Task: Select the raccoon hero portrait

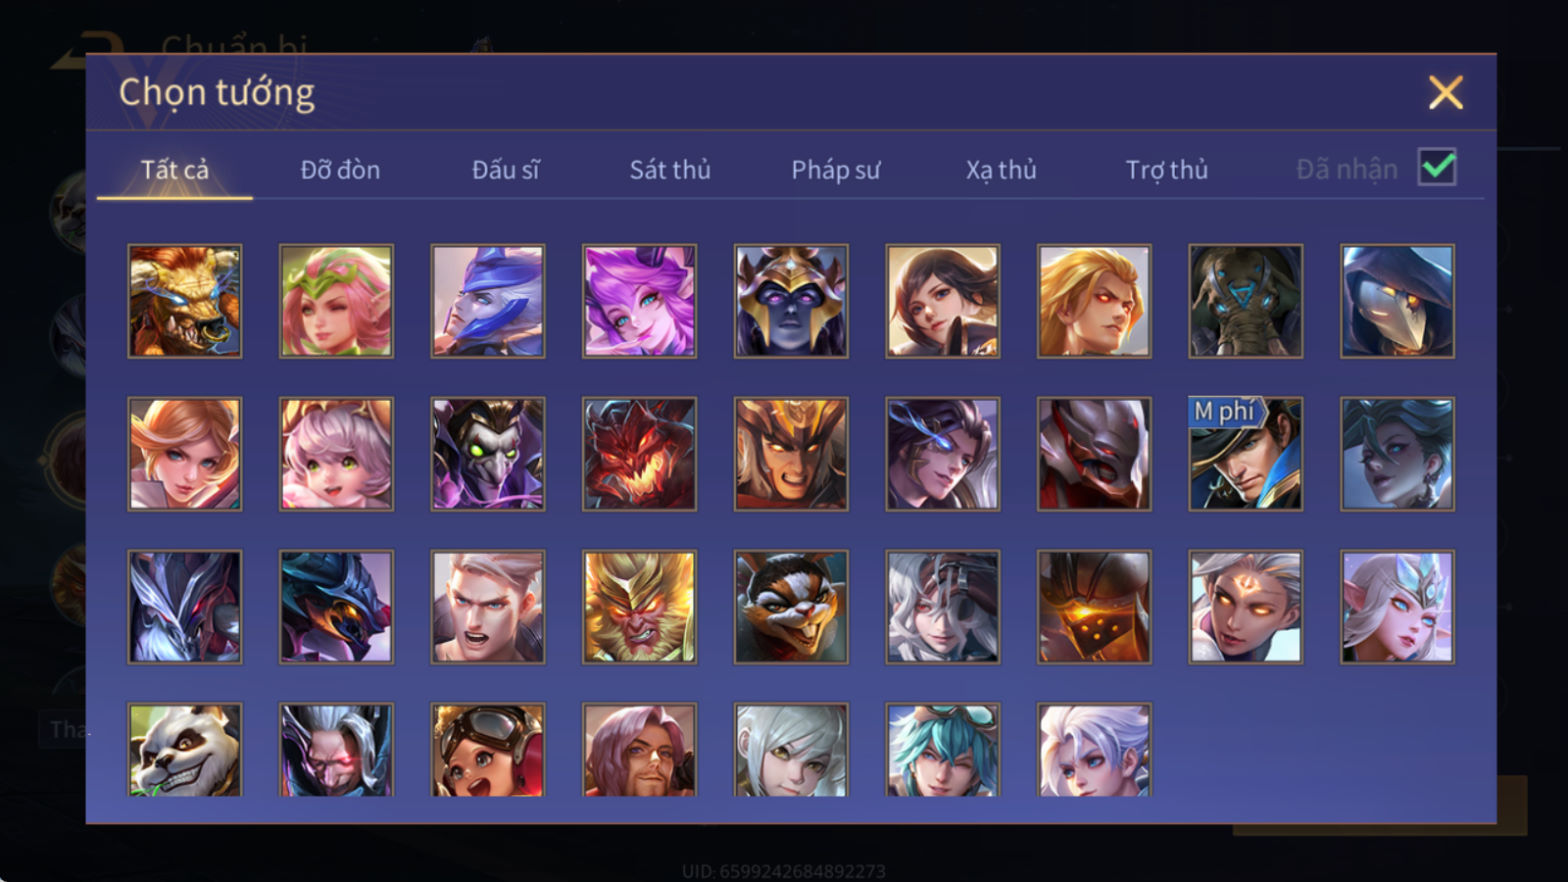Action: coord(791,607)
